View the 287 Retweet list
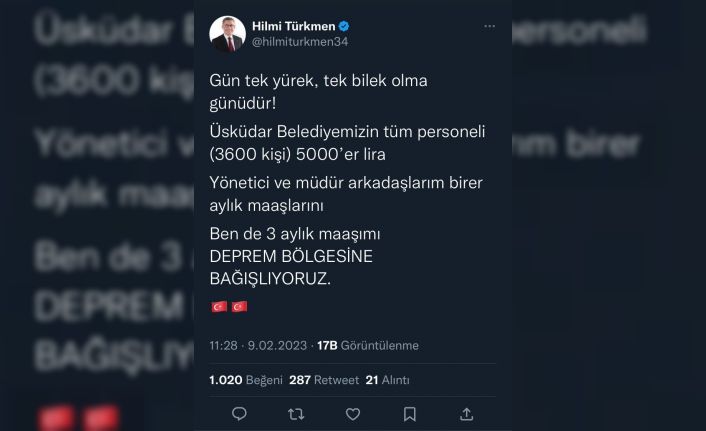Image resolution: width=706 pixels, height=431 pixels. pyautogui.click(x=324, y=380)
